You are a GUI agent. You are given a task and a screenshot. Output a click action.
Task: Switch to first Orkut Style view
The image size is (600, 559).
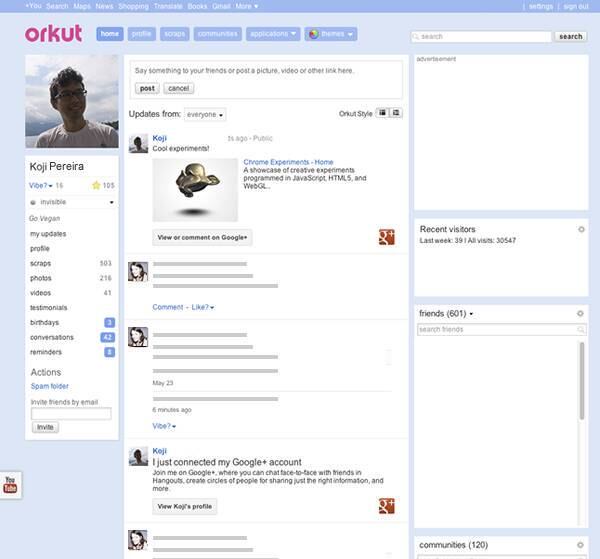click(382, 113)
